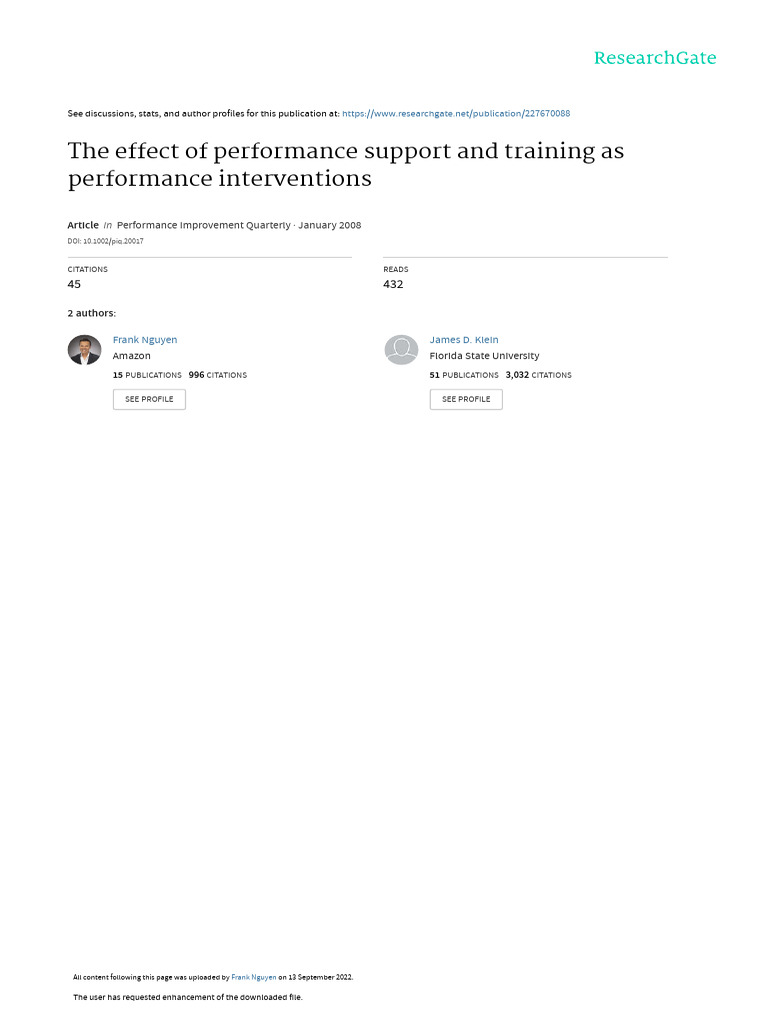Click the ResearchGate logo
The height and width of the screenshot is (1024, 768).
[x=654, y=58]
